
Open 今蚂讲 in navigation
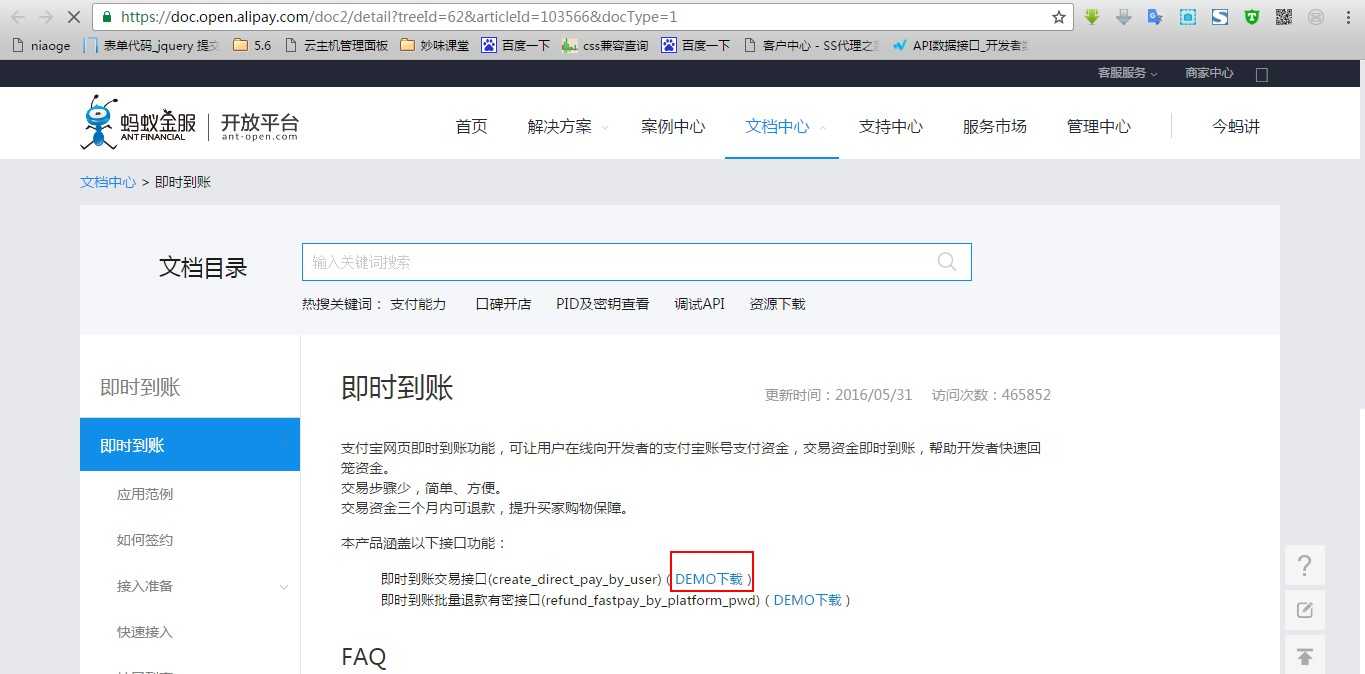pos(1236,126)
